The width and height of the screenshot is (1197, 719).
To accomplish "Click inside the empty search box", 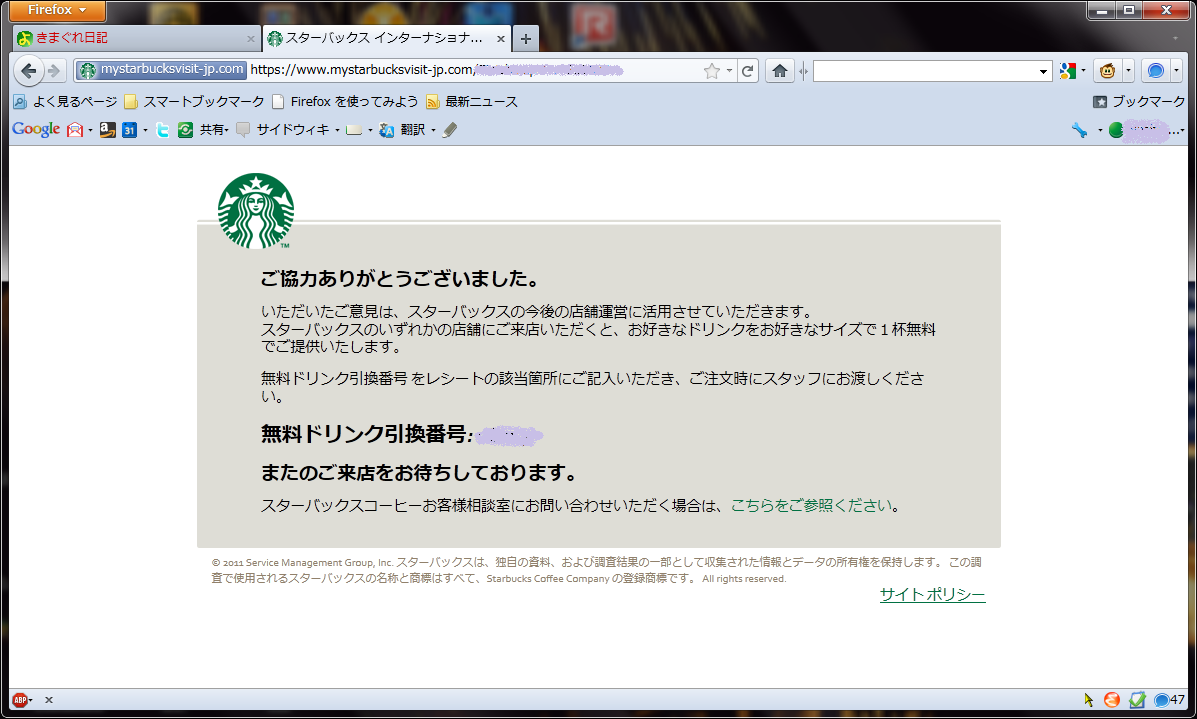I will pos(924,71).
